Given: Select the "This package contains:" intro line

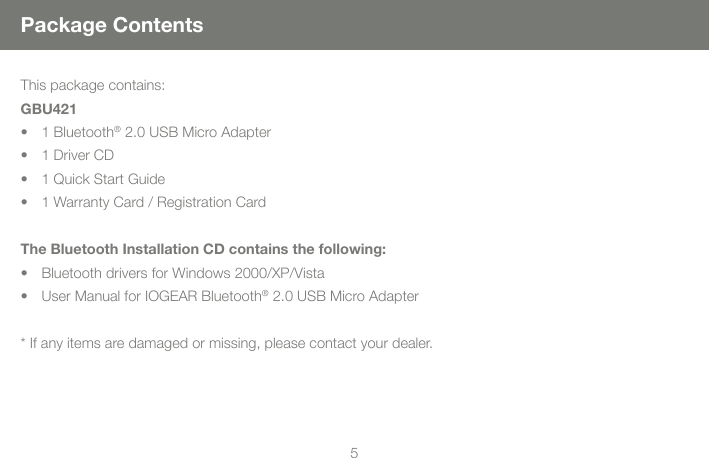Looking at the screenshot, I should 94,85.
